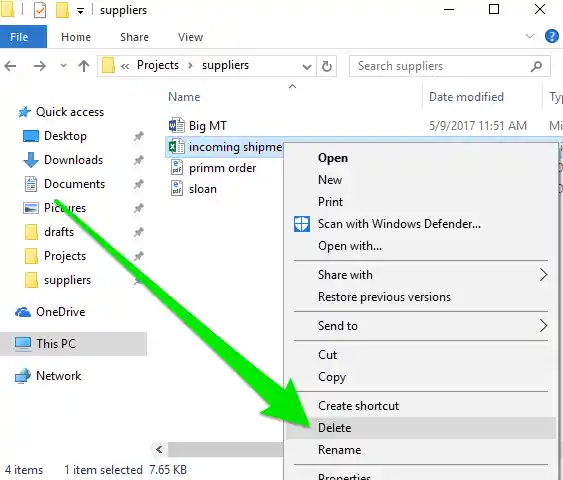Expand the ribbon with the chevron
Screen dimensions: 563x480
530,36
